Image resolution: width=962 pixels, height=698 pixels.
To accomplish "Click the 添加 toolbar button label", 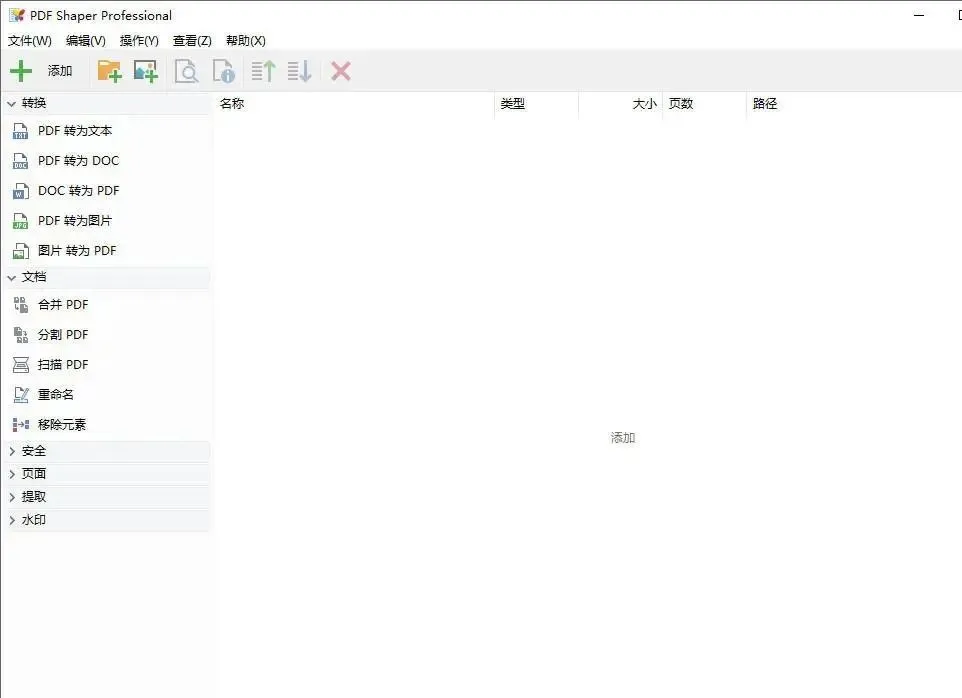I will click(x=60, y=71).
